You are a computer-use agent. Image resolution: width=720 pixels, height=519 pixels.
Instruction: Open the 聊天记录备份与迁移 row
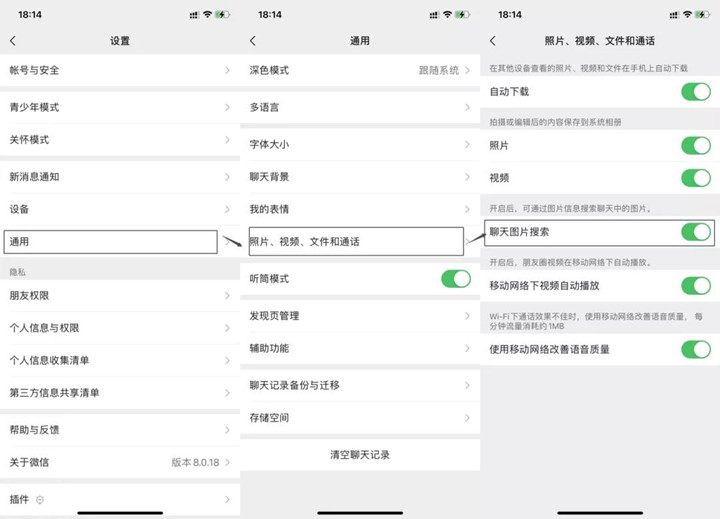coord(360,385)
